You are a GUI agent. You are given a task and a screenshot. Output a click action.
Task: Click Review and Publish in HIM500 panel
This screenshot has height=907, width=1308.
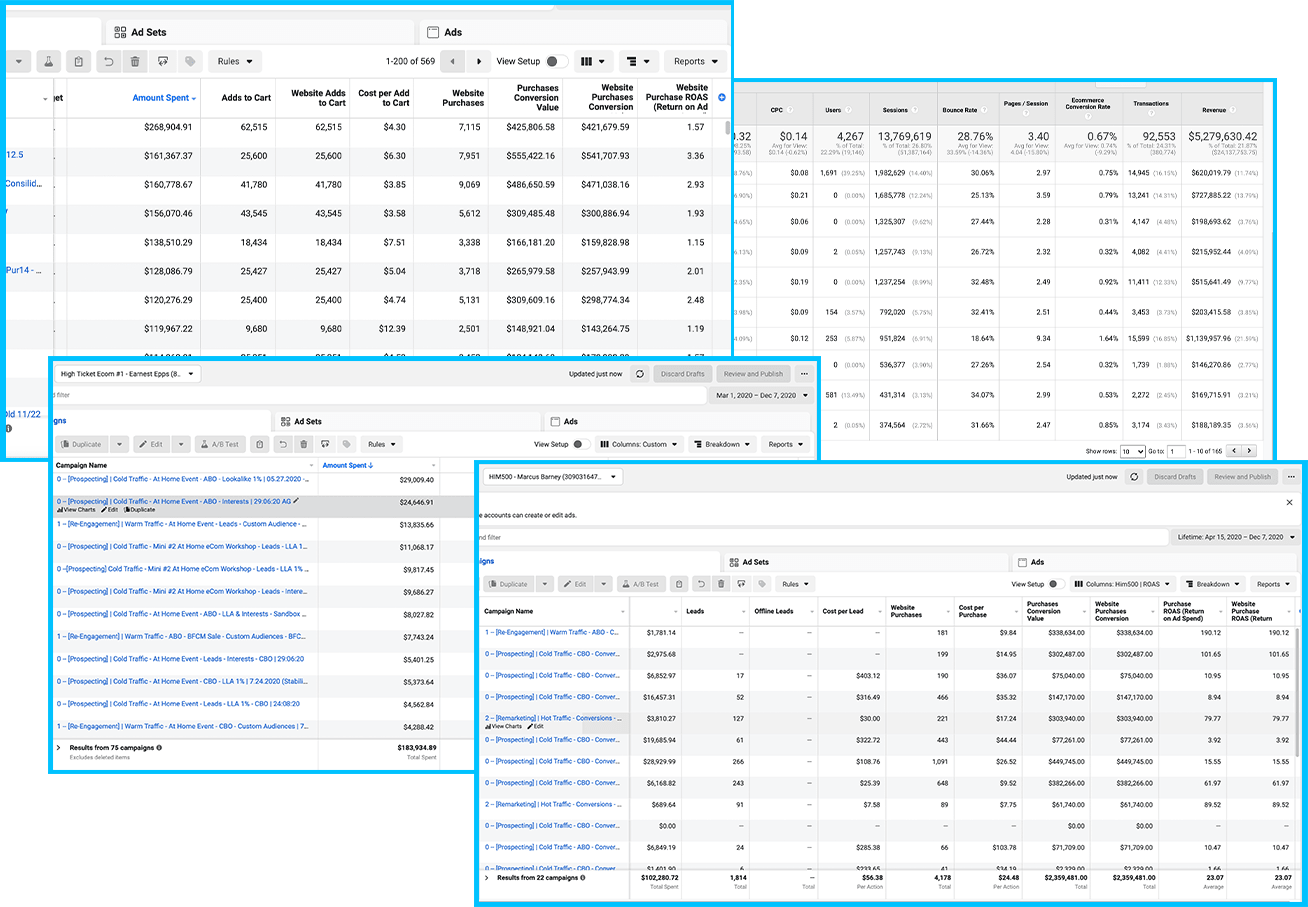tap(1242, 477)
